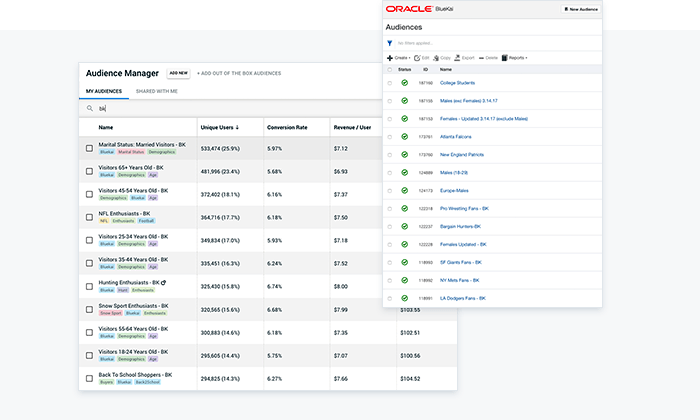This screenshot has width=700, height=420.
Task: Click the Add New button
Action: point(179,73)
